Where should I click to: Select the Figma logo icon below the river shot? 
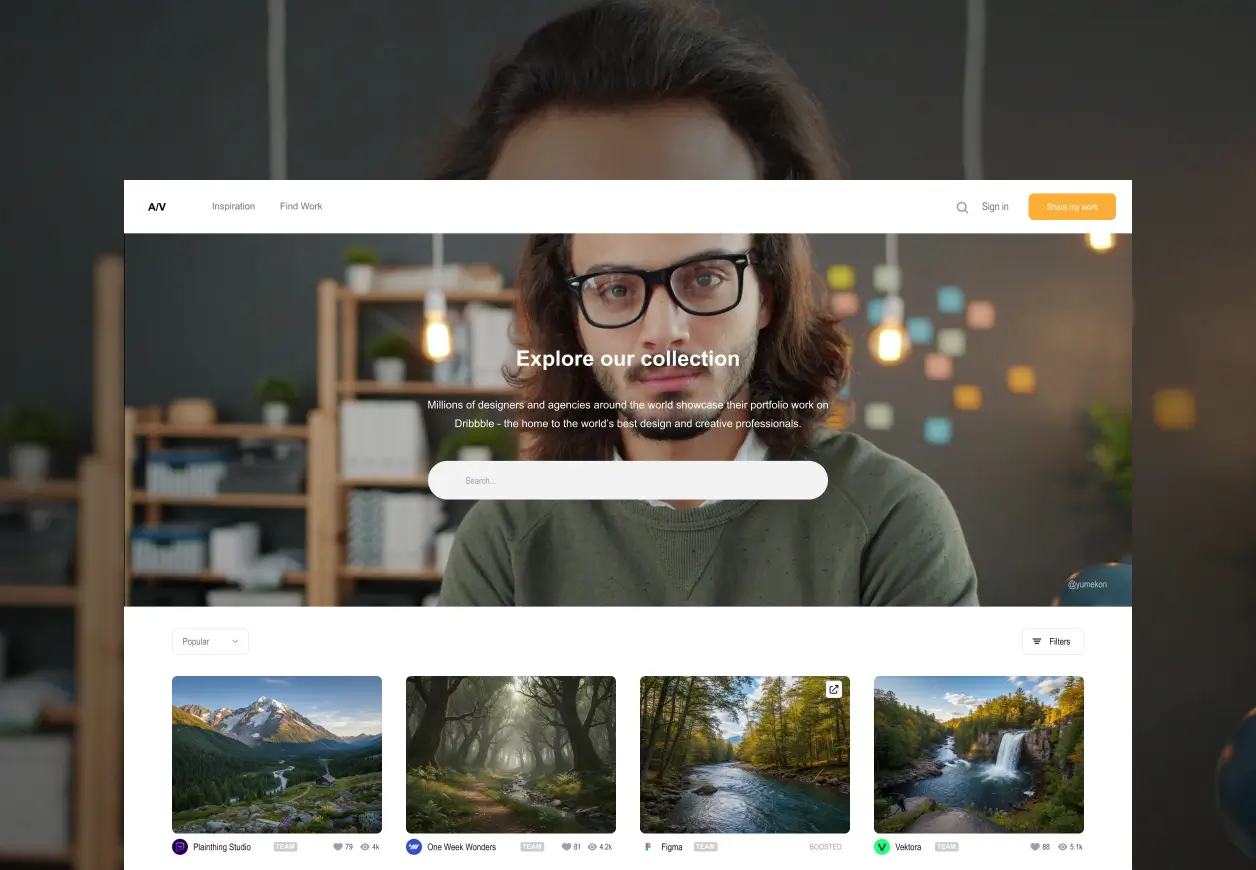[x=648, y=846]
